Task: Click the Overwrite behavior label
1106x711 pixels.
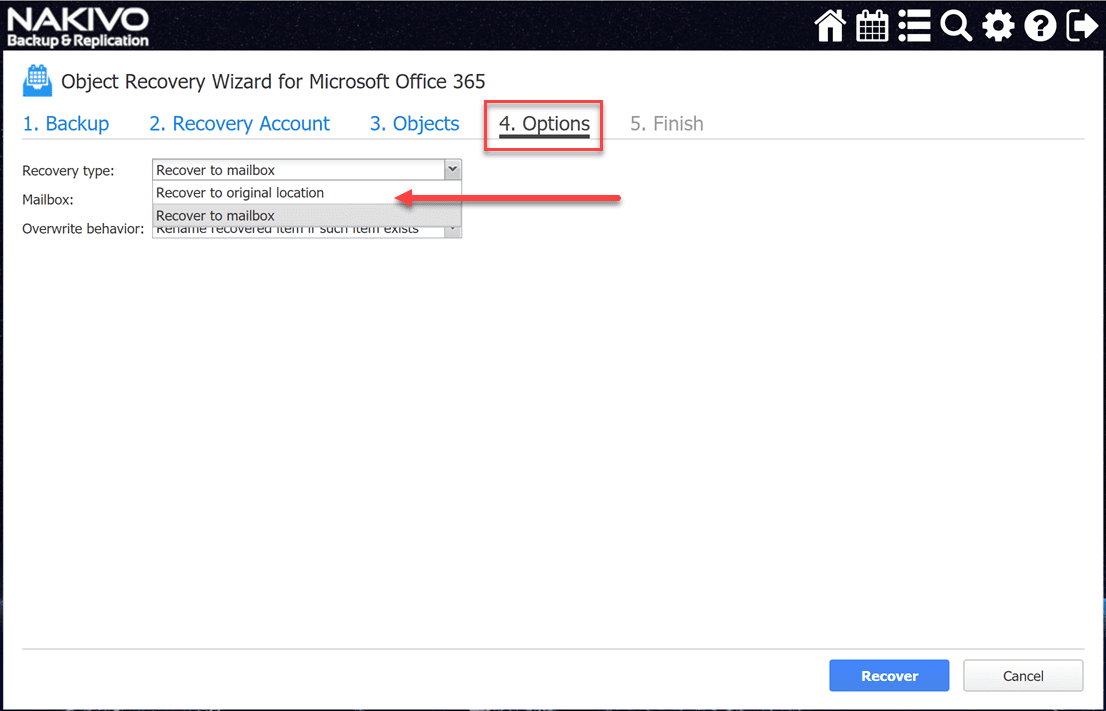Action: pos(83,229)
